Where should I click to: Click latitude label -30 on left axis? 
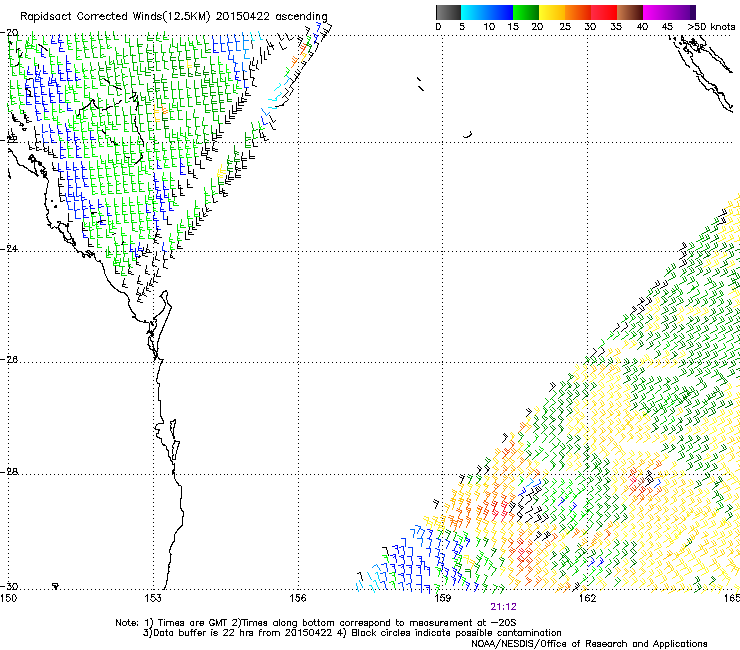(x=9, y=587)
